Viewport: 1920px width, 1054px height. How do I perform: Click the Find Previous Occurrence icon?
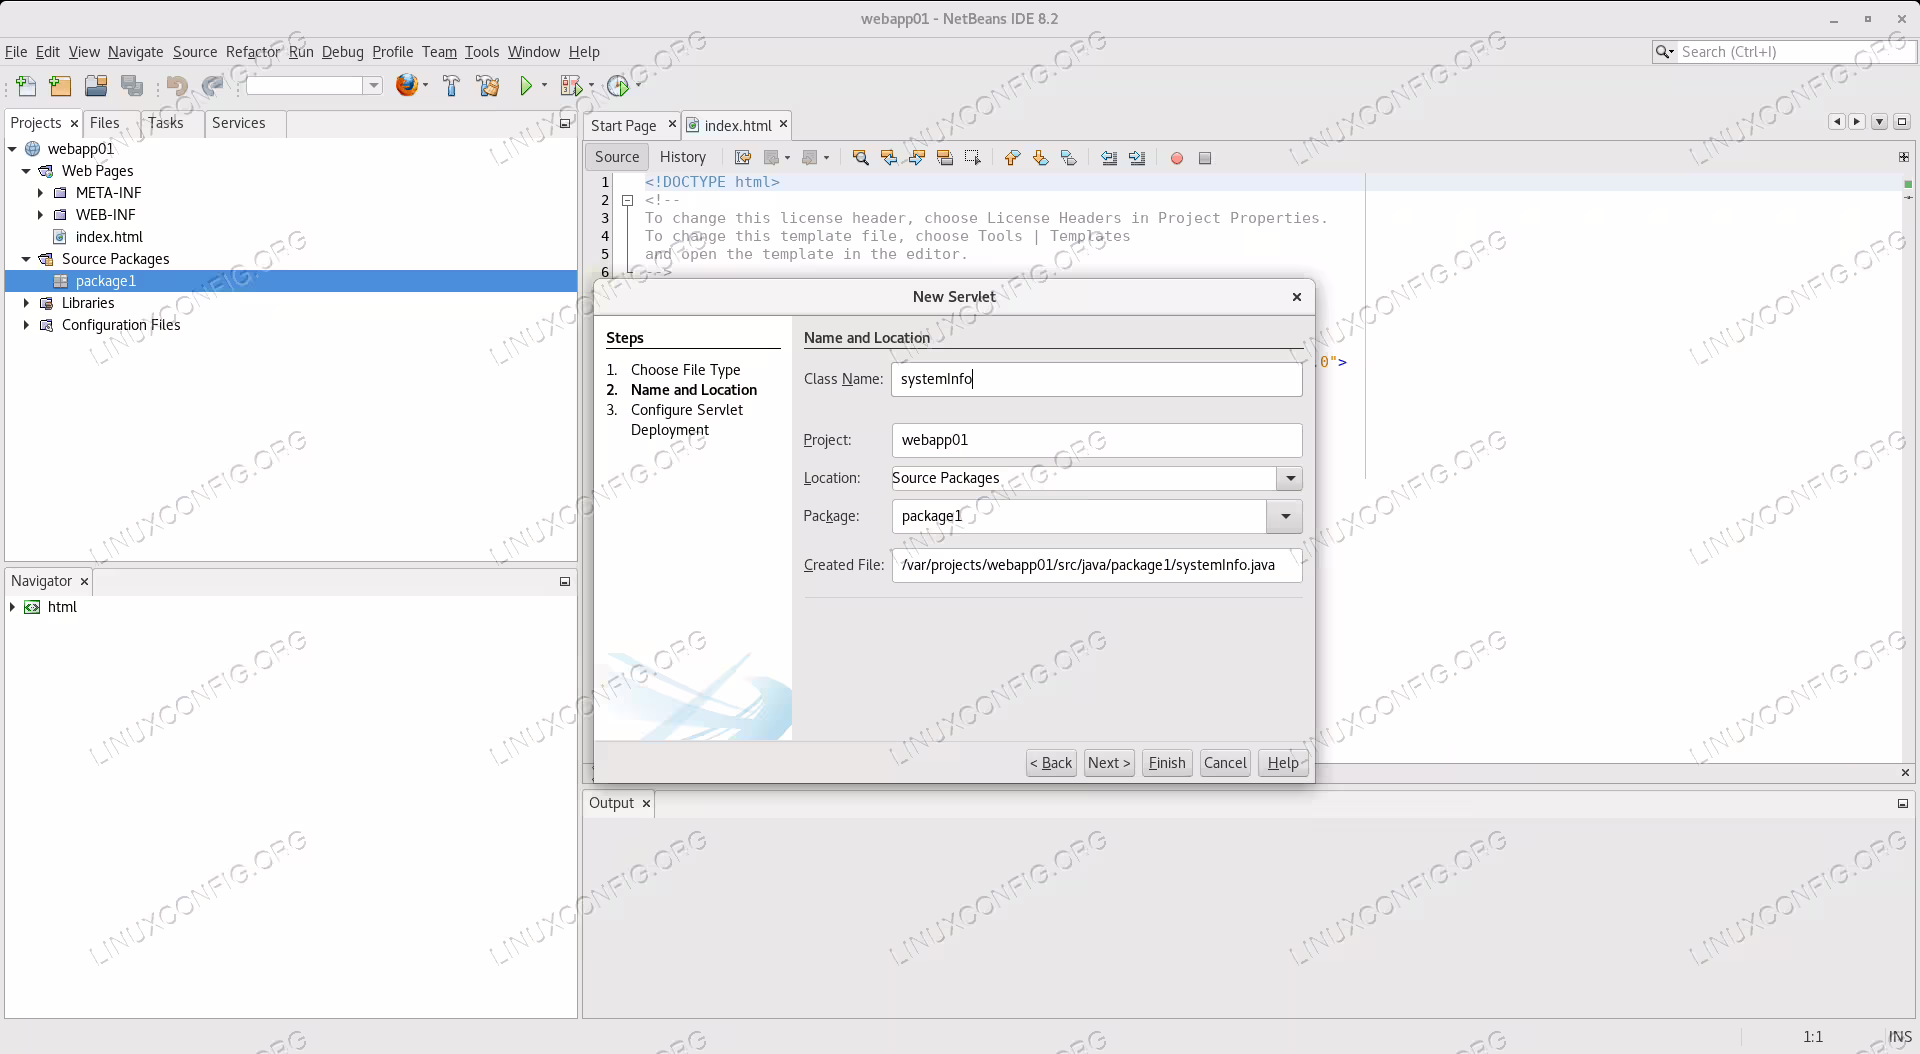tap(888, 158)
